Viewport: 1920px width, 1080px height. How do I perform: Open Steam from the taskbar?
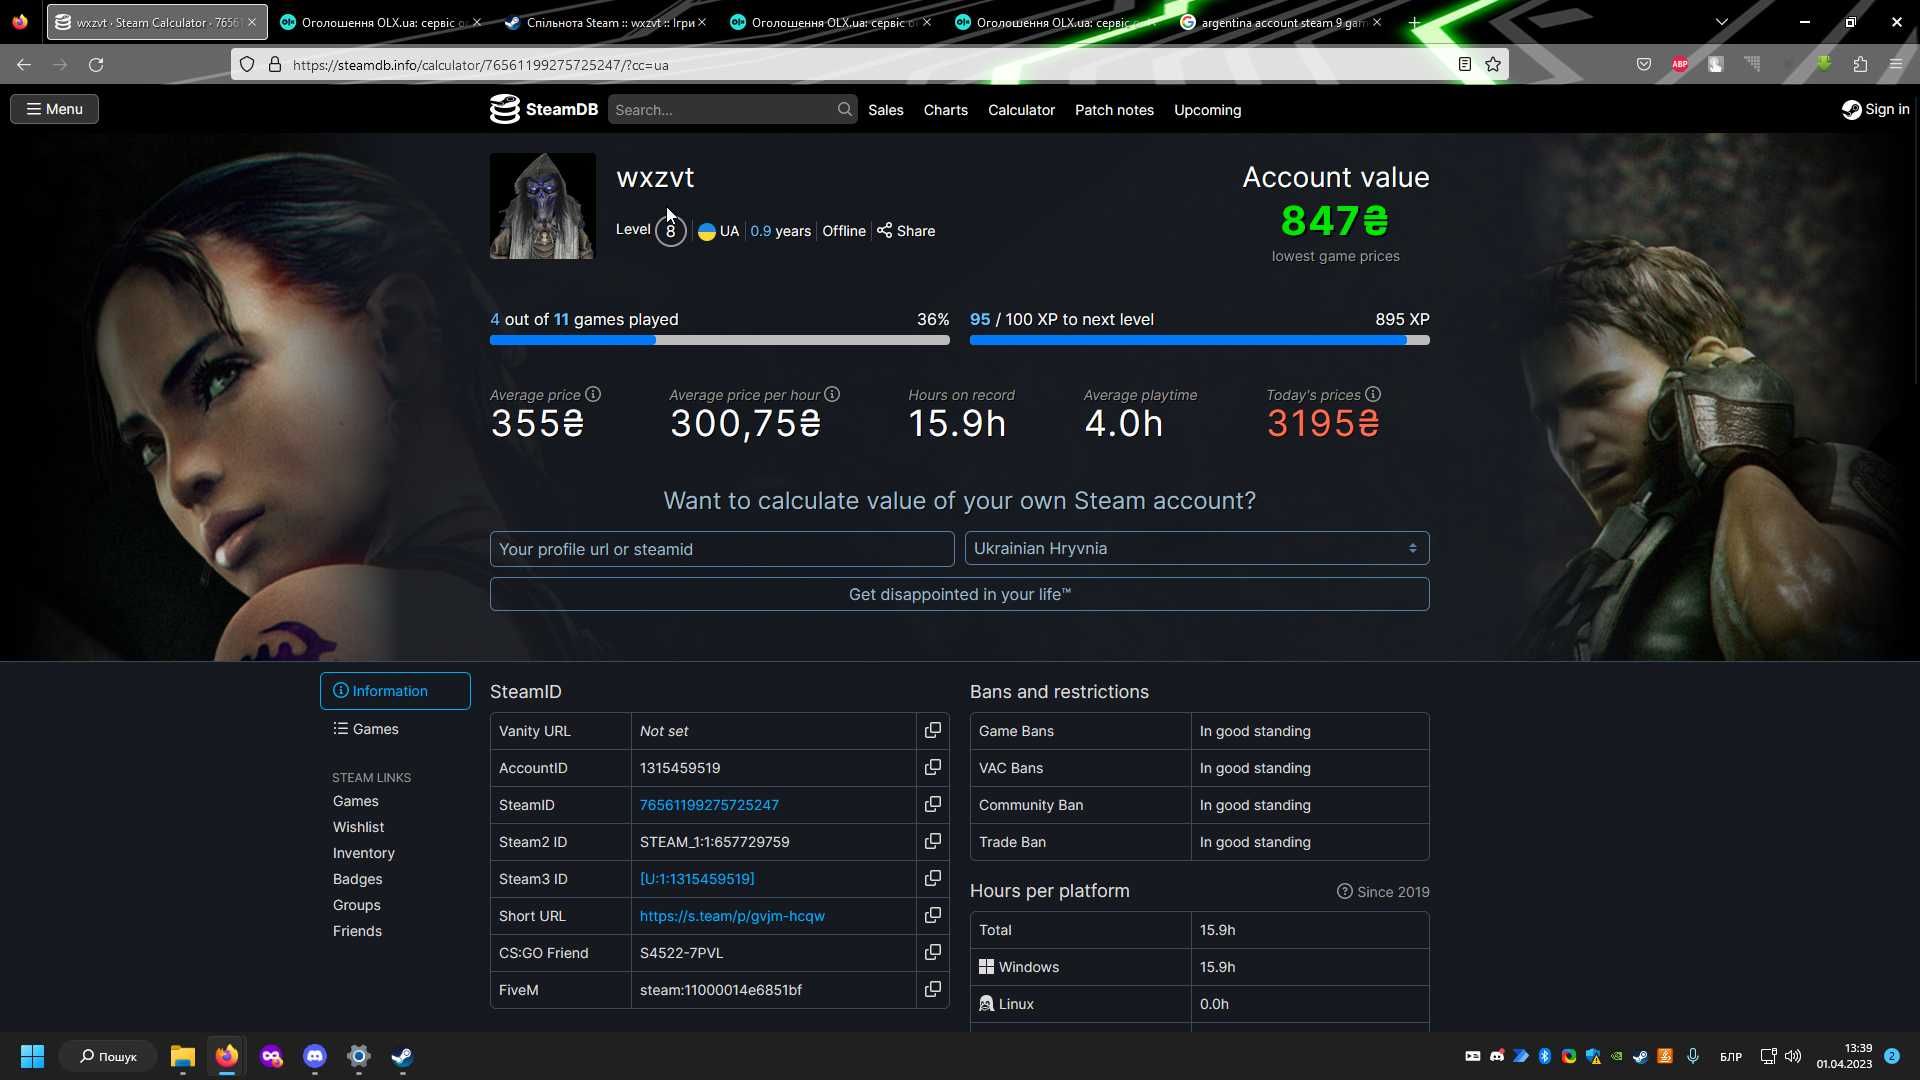[402, 1056]
